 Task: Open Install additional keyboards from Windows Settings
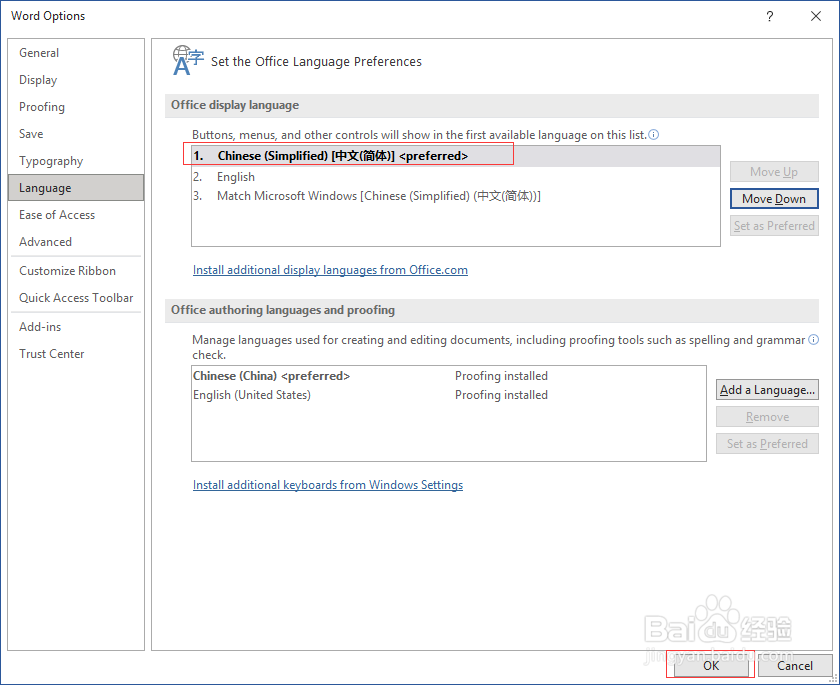328,485
